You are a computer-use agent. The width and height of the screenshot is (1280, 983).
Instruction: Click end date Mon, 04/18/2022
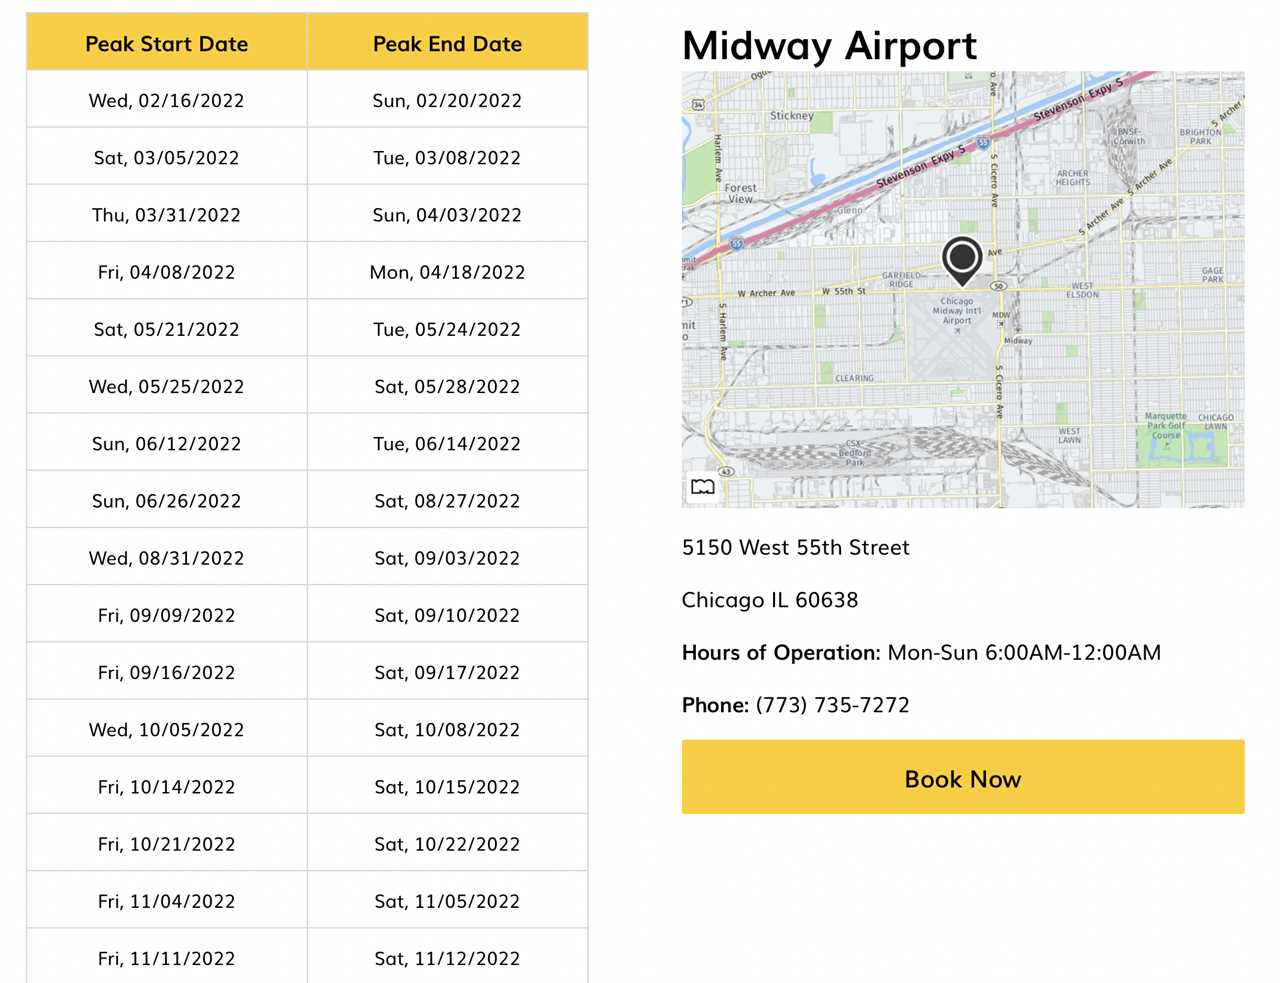coord(447,272)
